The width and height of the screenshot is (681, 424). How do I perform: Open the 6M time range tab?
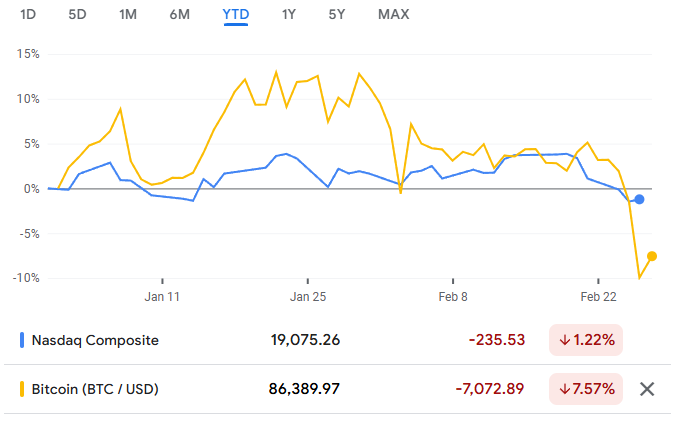[180, 14]
